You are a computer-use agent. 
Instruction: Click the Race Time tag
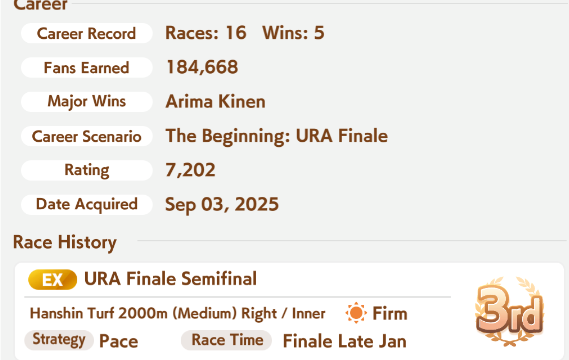[x=226, y=340]
